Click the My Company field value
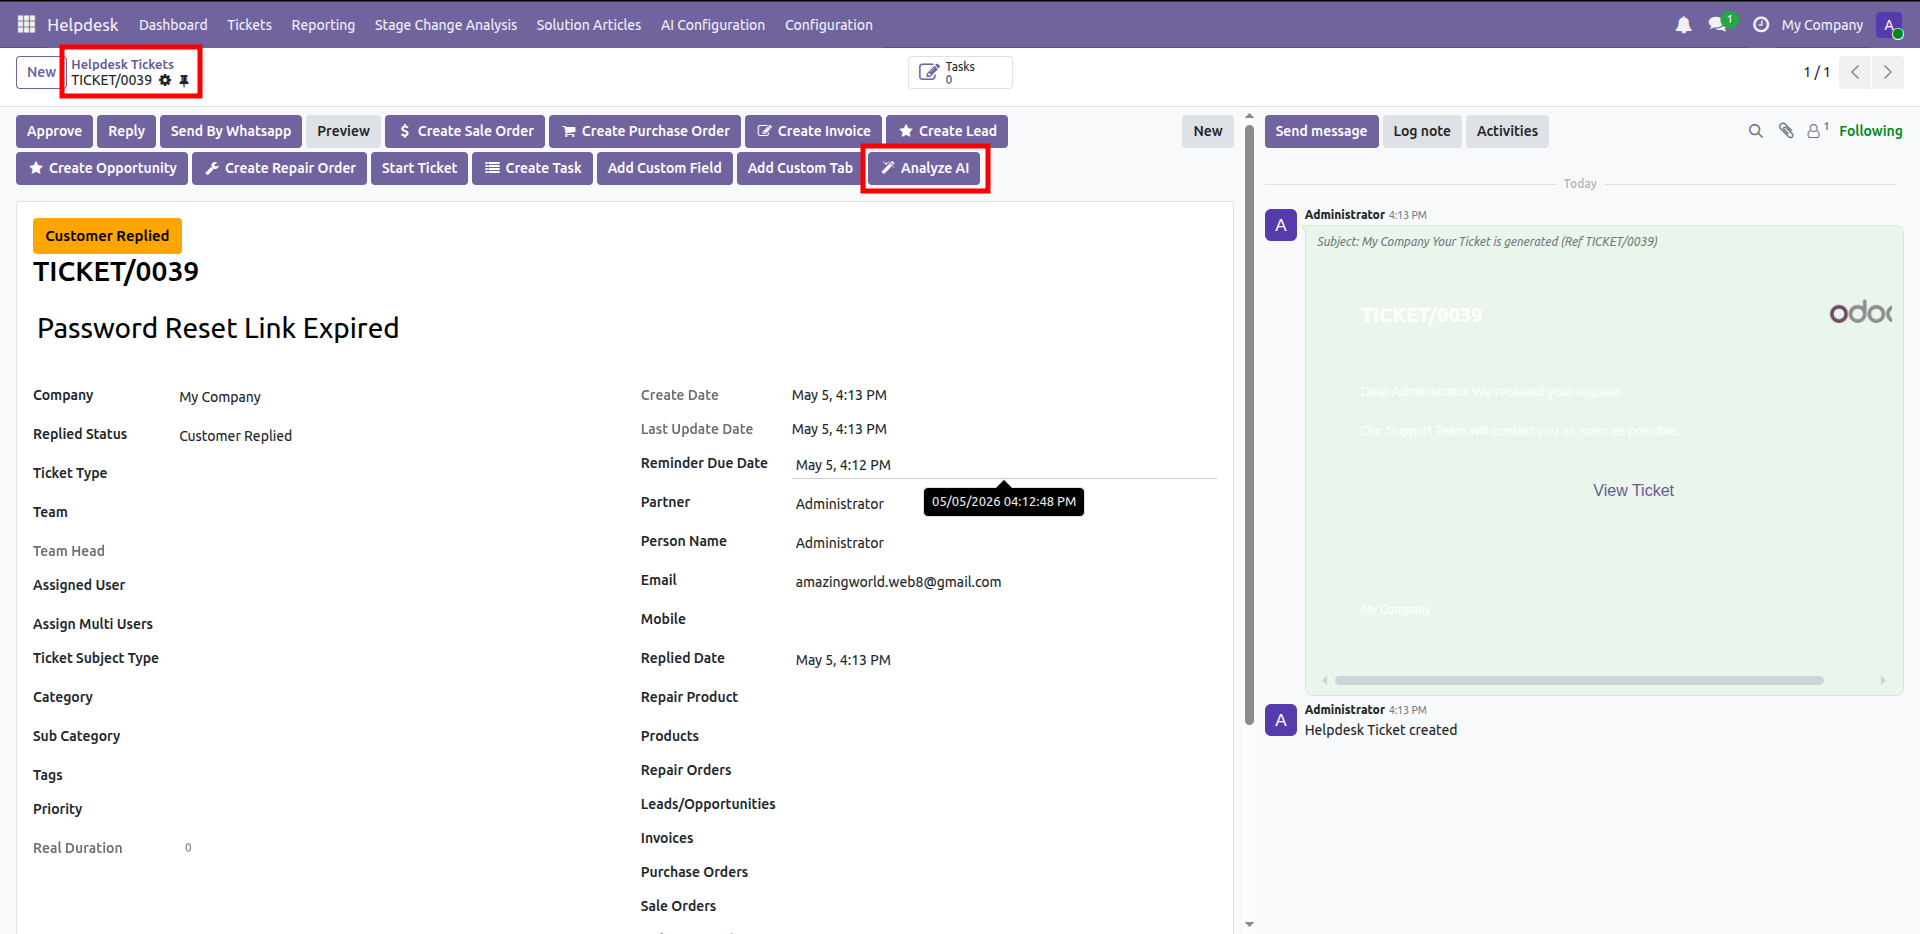1920x934 pixels. click(x=220, y=397)
